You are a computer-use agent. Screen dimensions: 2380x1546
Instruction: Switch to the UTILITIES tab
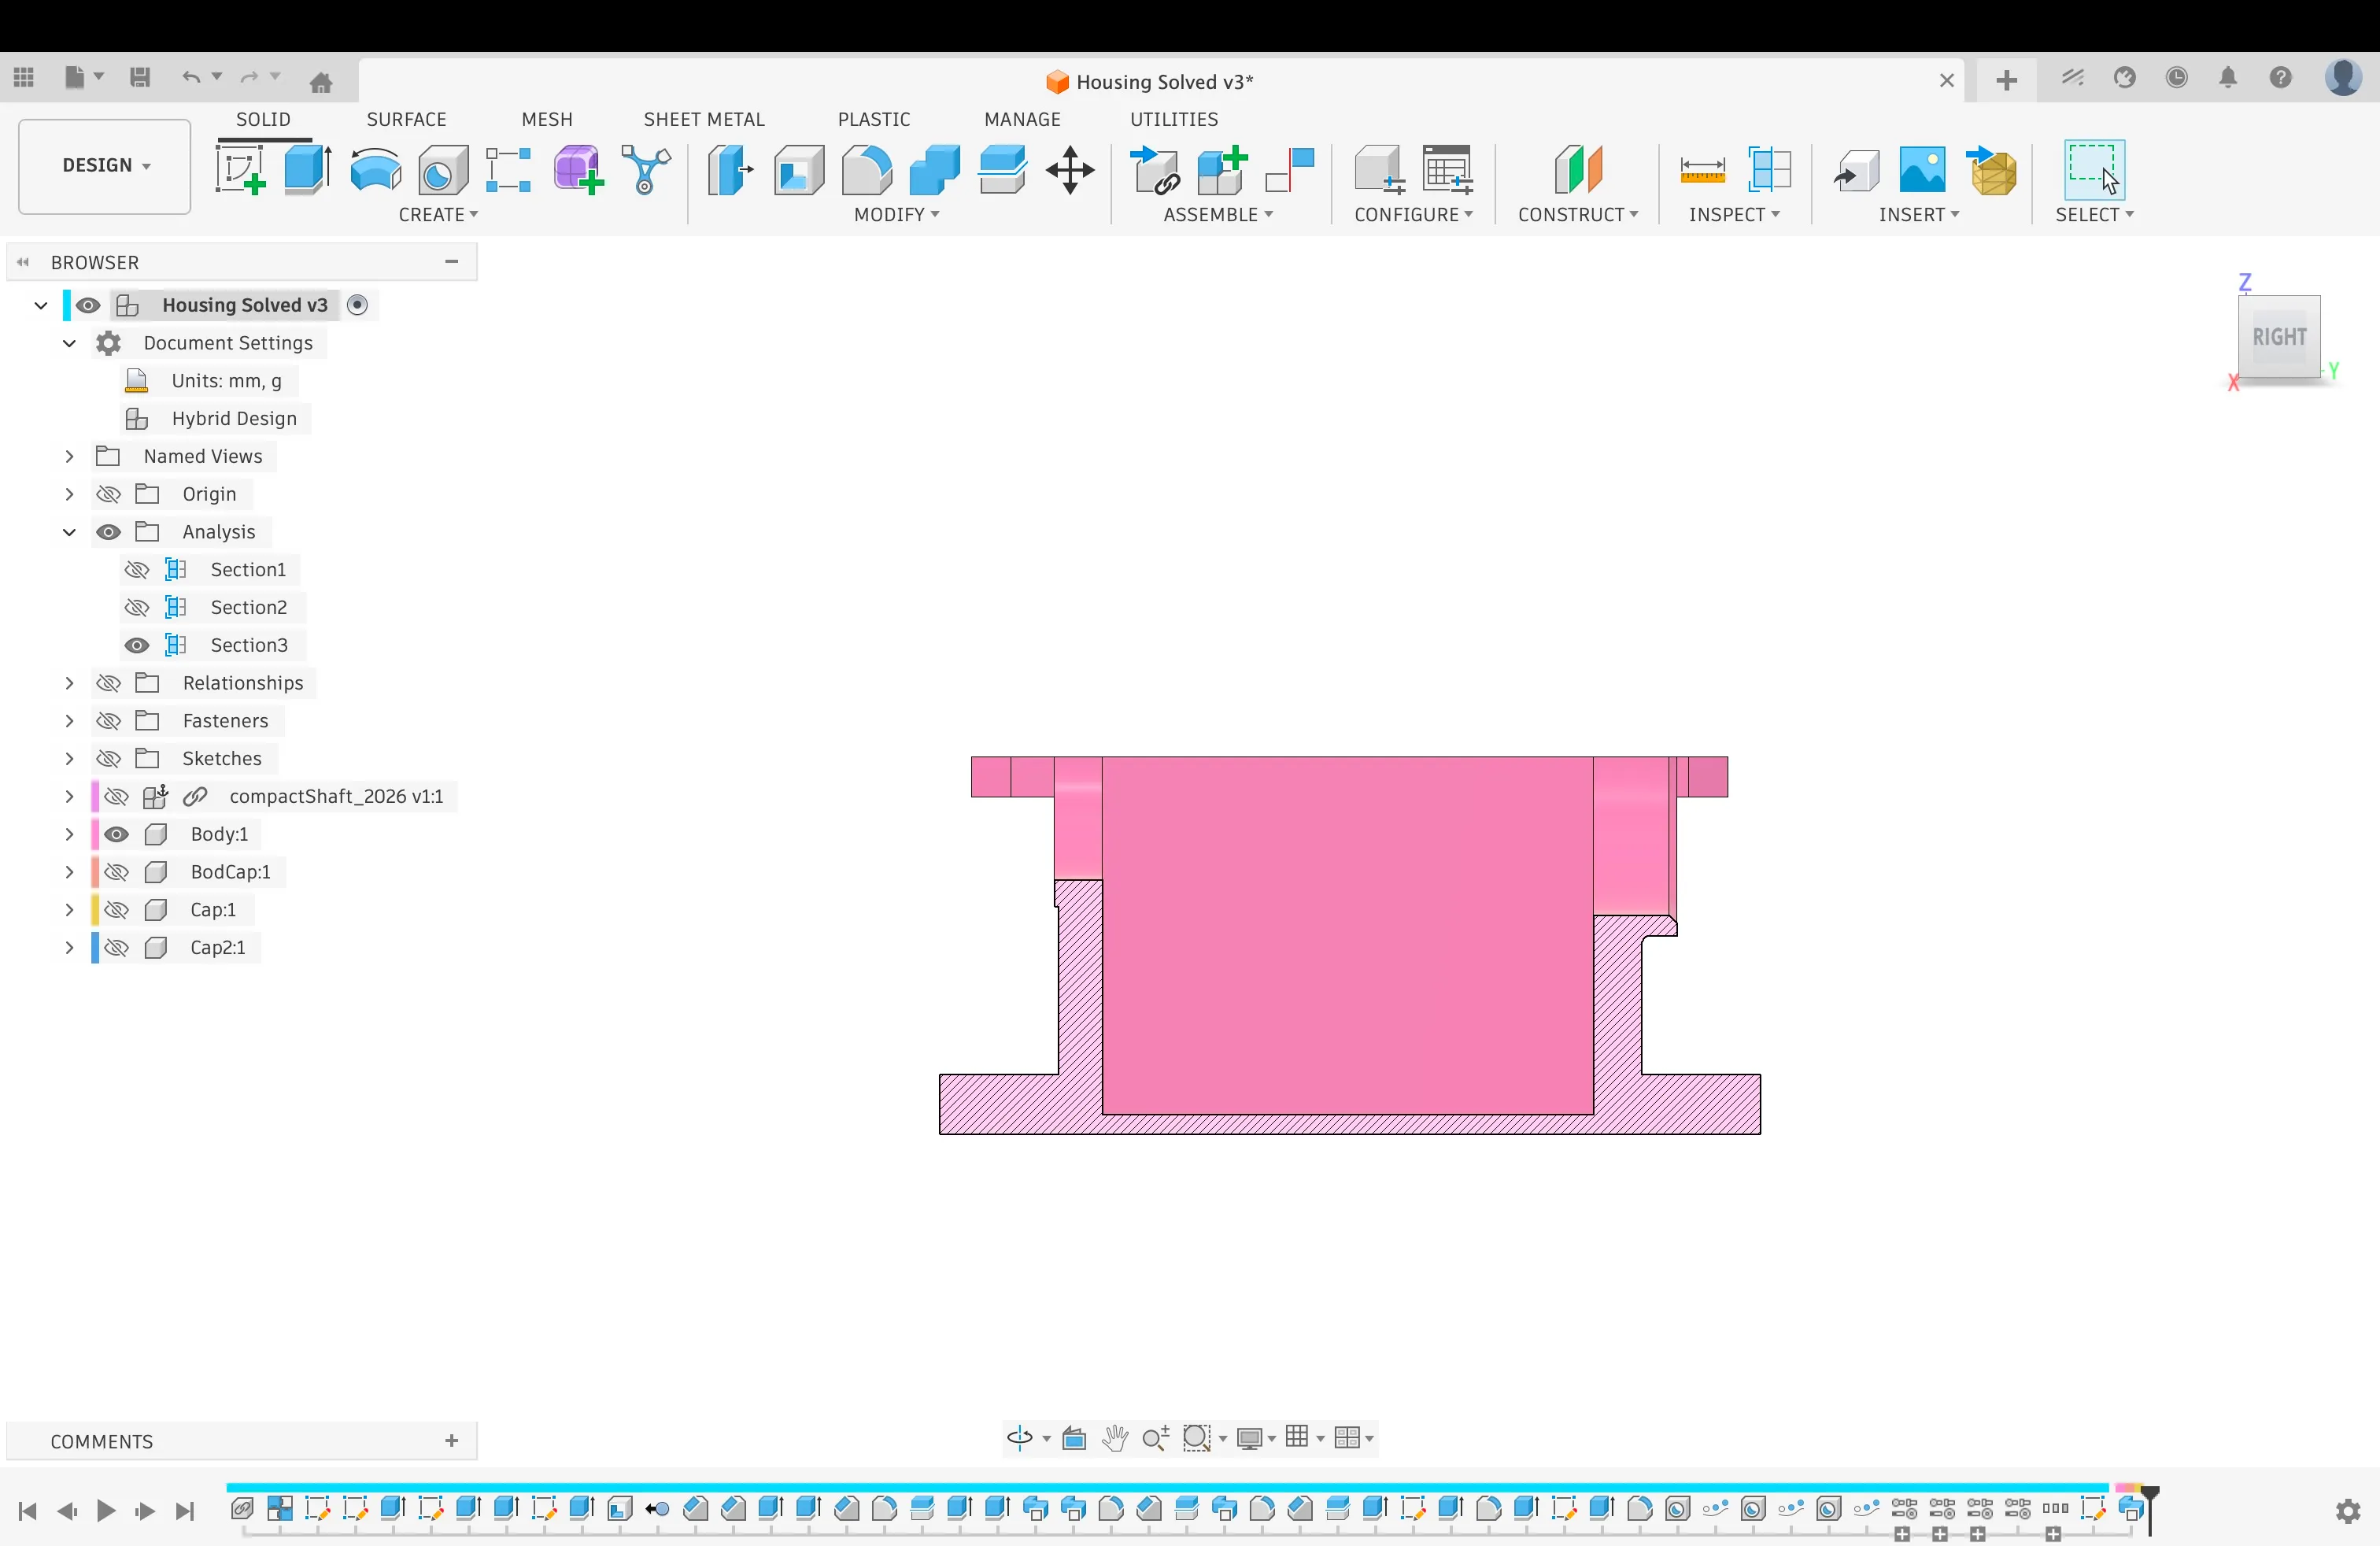pos(1174,119)
